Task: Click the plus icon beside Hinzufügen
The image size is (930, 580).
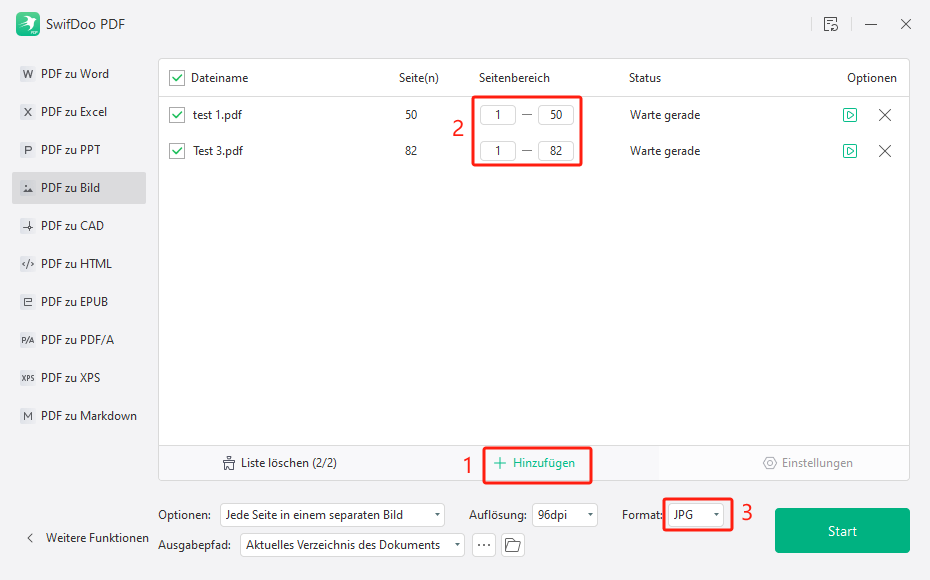Action: [500, 463]
